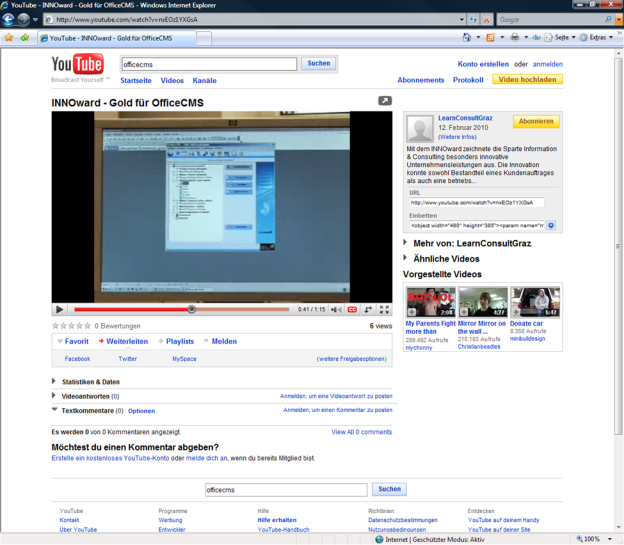Open address bar history dropdown
This screenshot has width=624, height=545.
pyautogui.click(x=462, y=19)
